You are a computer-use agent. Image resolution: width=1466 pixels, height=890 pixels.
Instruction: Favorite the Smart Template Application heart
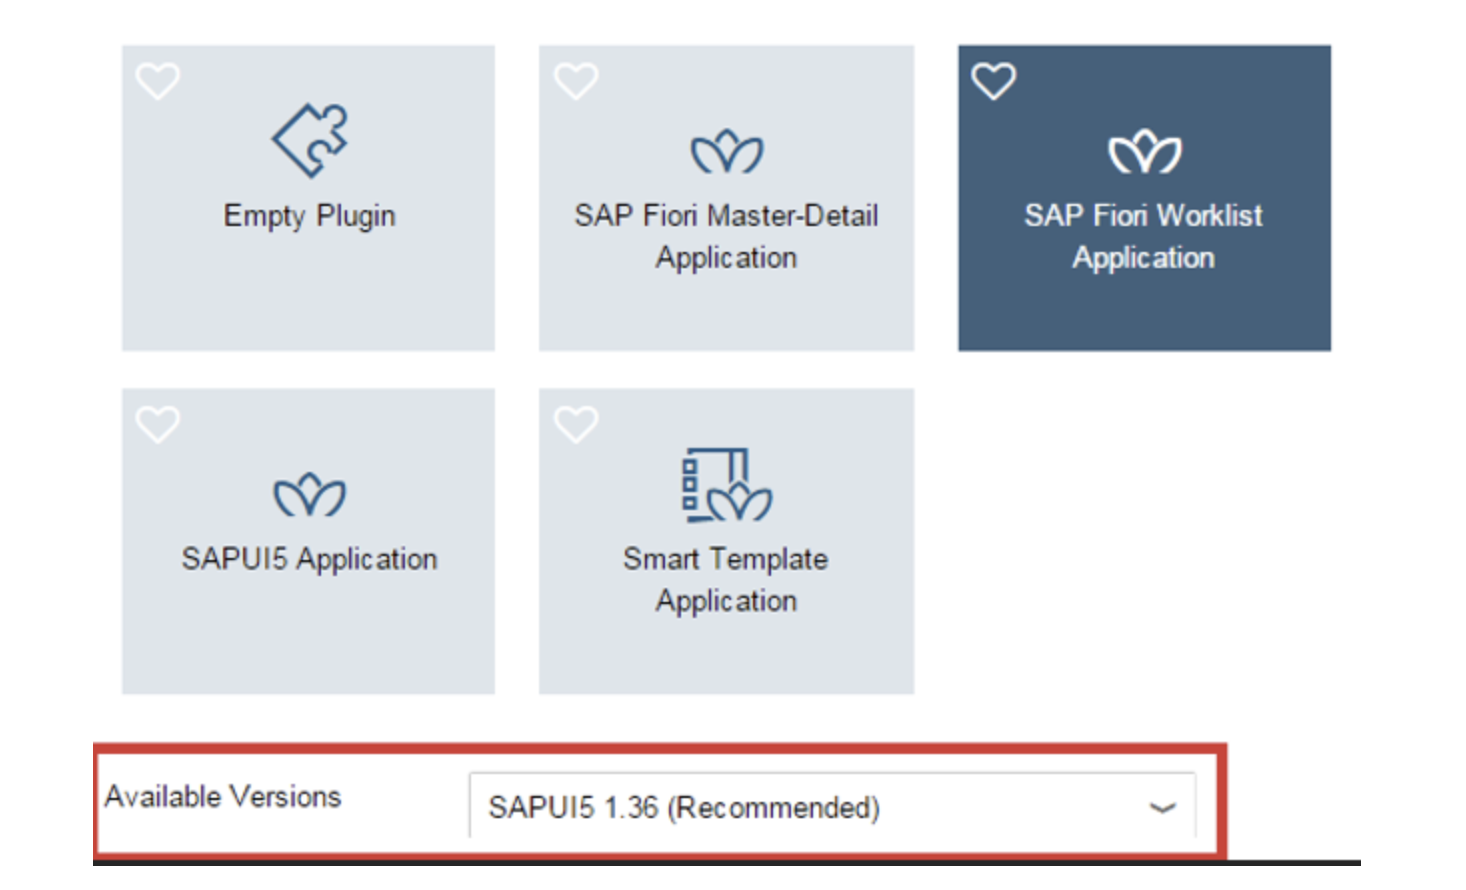point(576,424)
